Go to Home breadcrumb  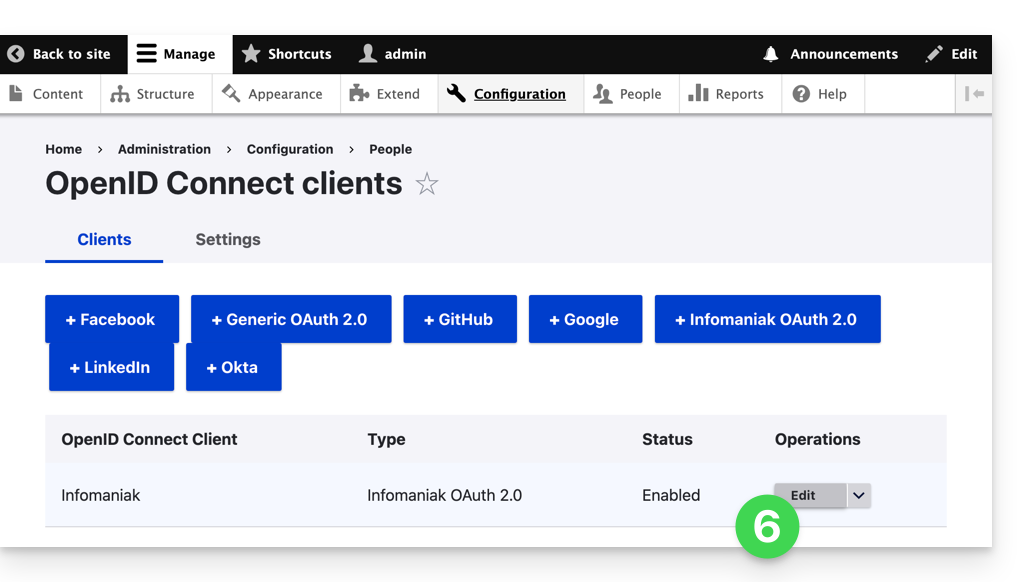point(64,149)
